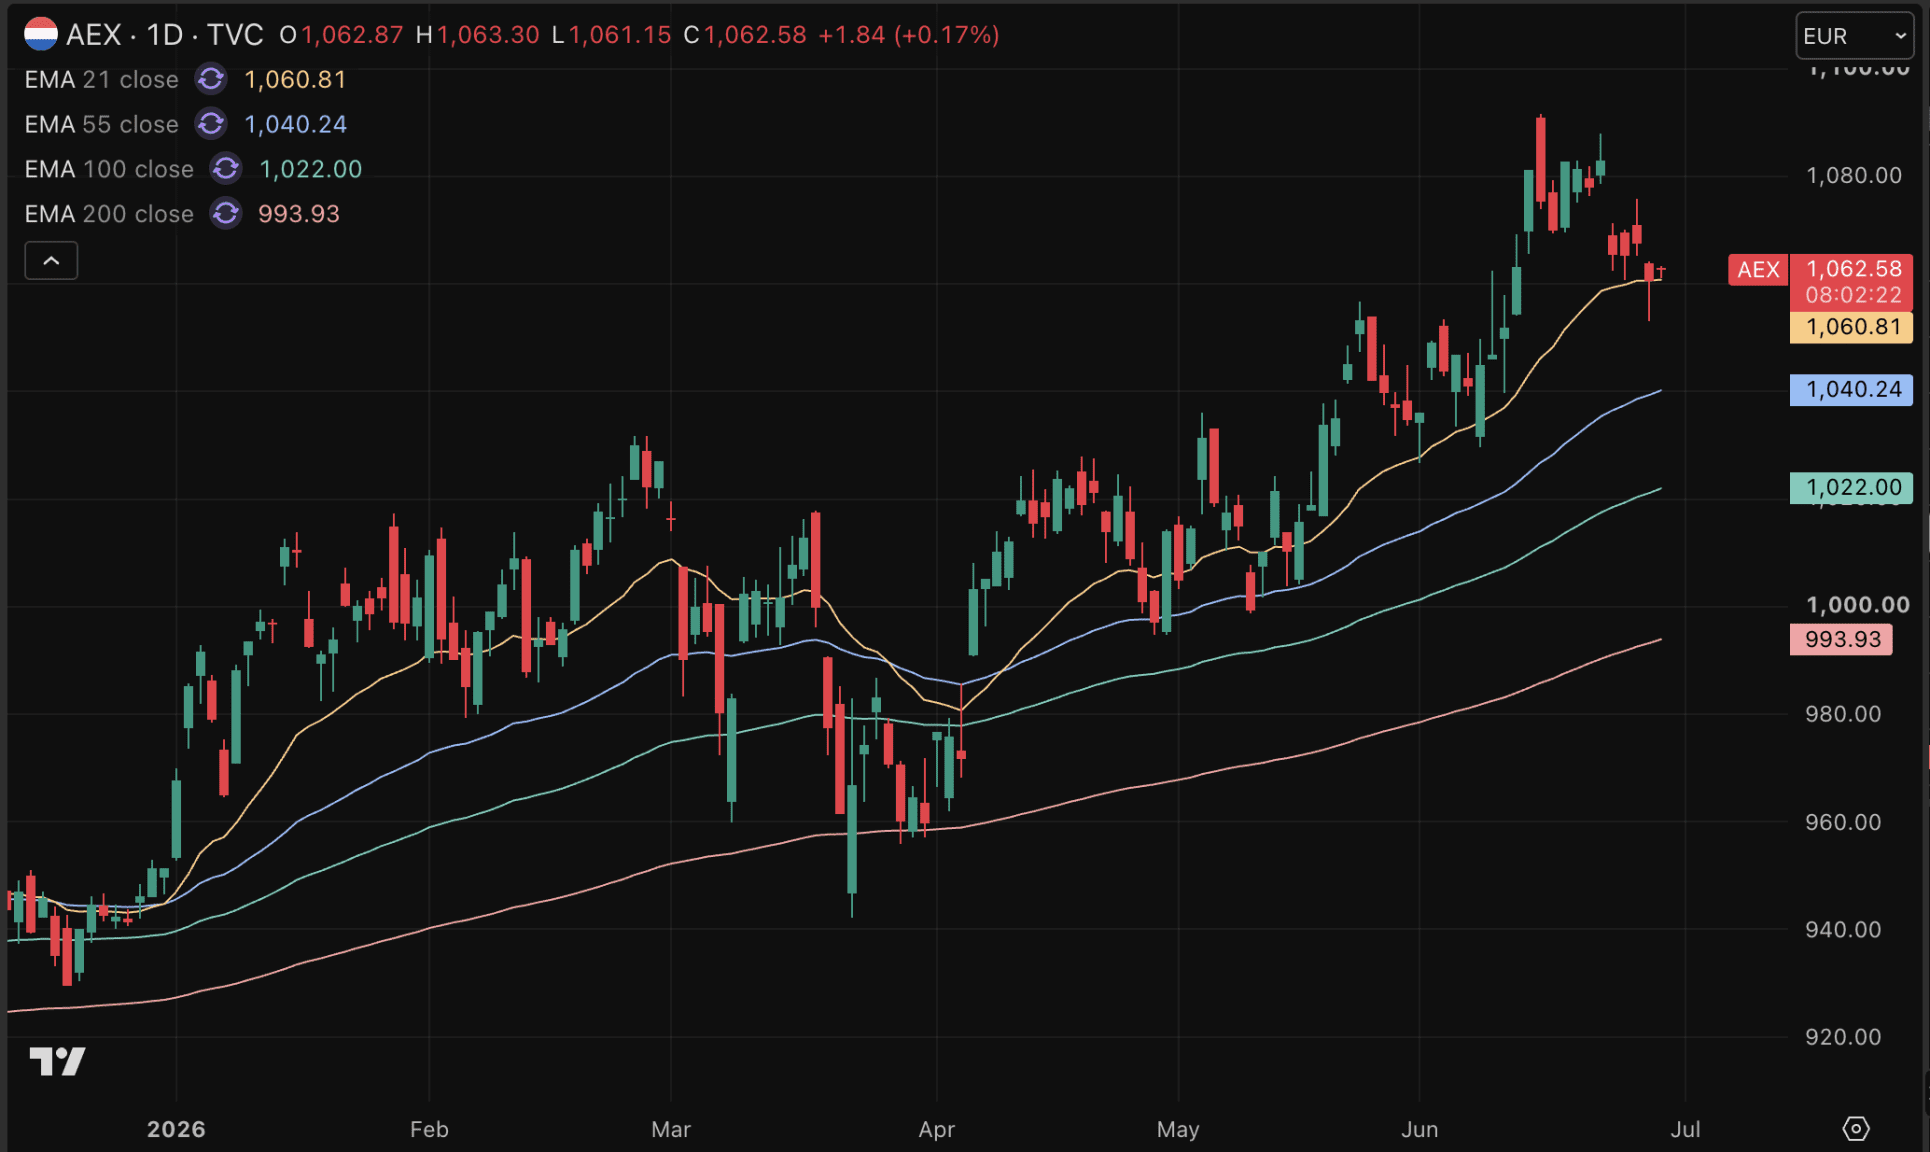Click the refresh icon beside EMA 100 close
This screenshot has height=1152, width=1930.
(226, 169)
